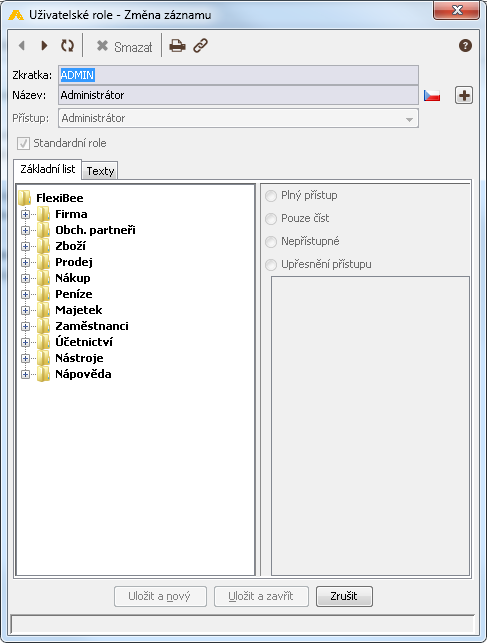Click the Zrušit button
Viewport: 487px width, 643px height.
click(344, 596)
